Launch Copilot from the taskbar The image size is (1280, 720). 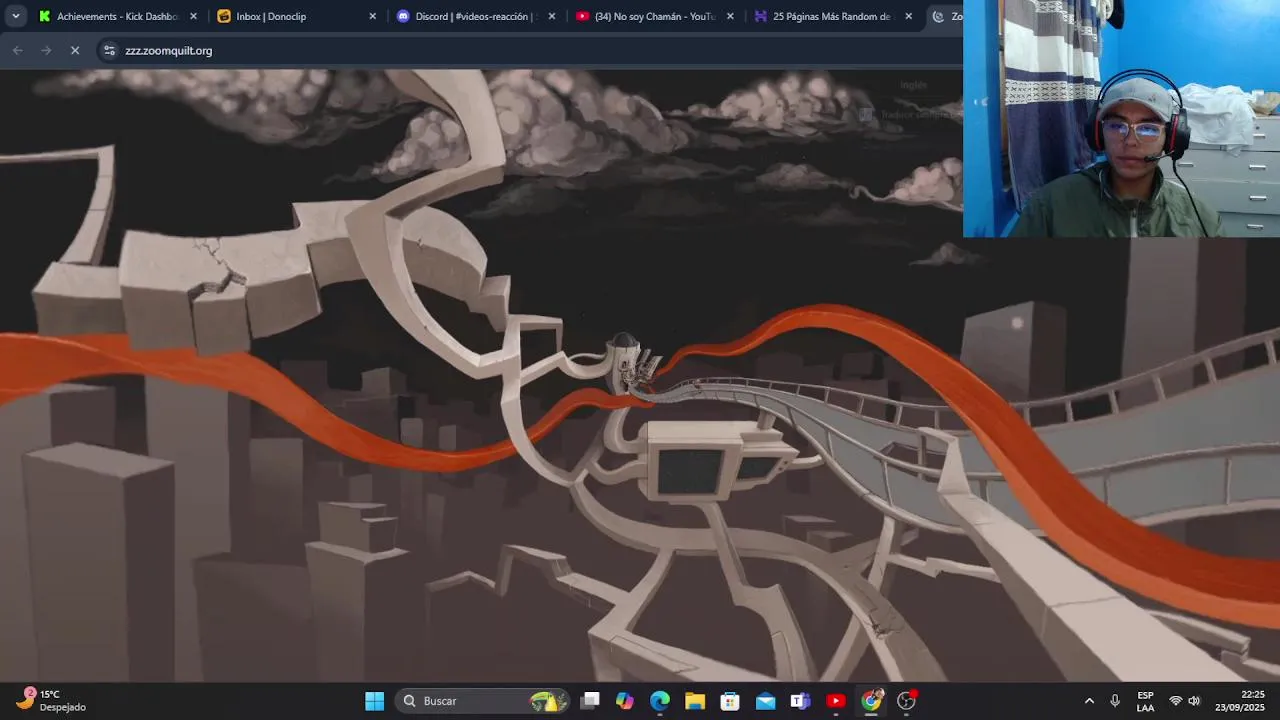click(625, 701)
